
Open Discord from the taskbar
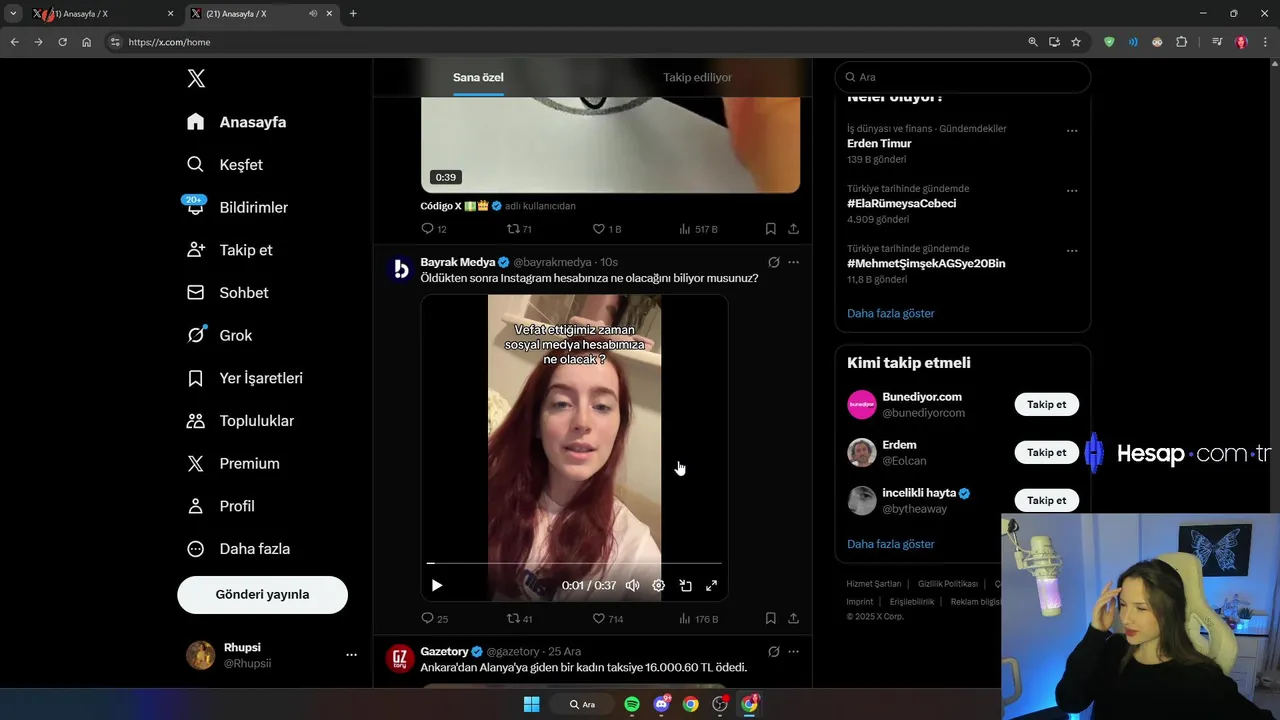[x=661, y=704]
